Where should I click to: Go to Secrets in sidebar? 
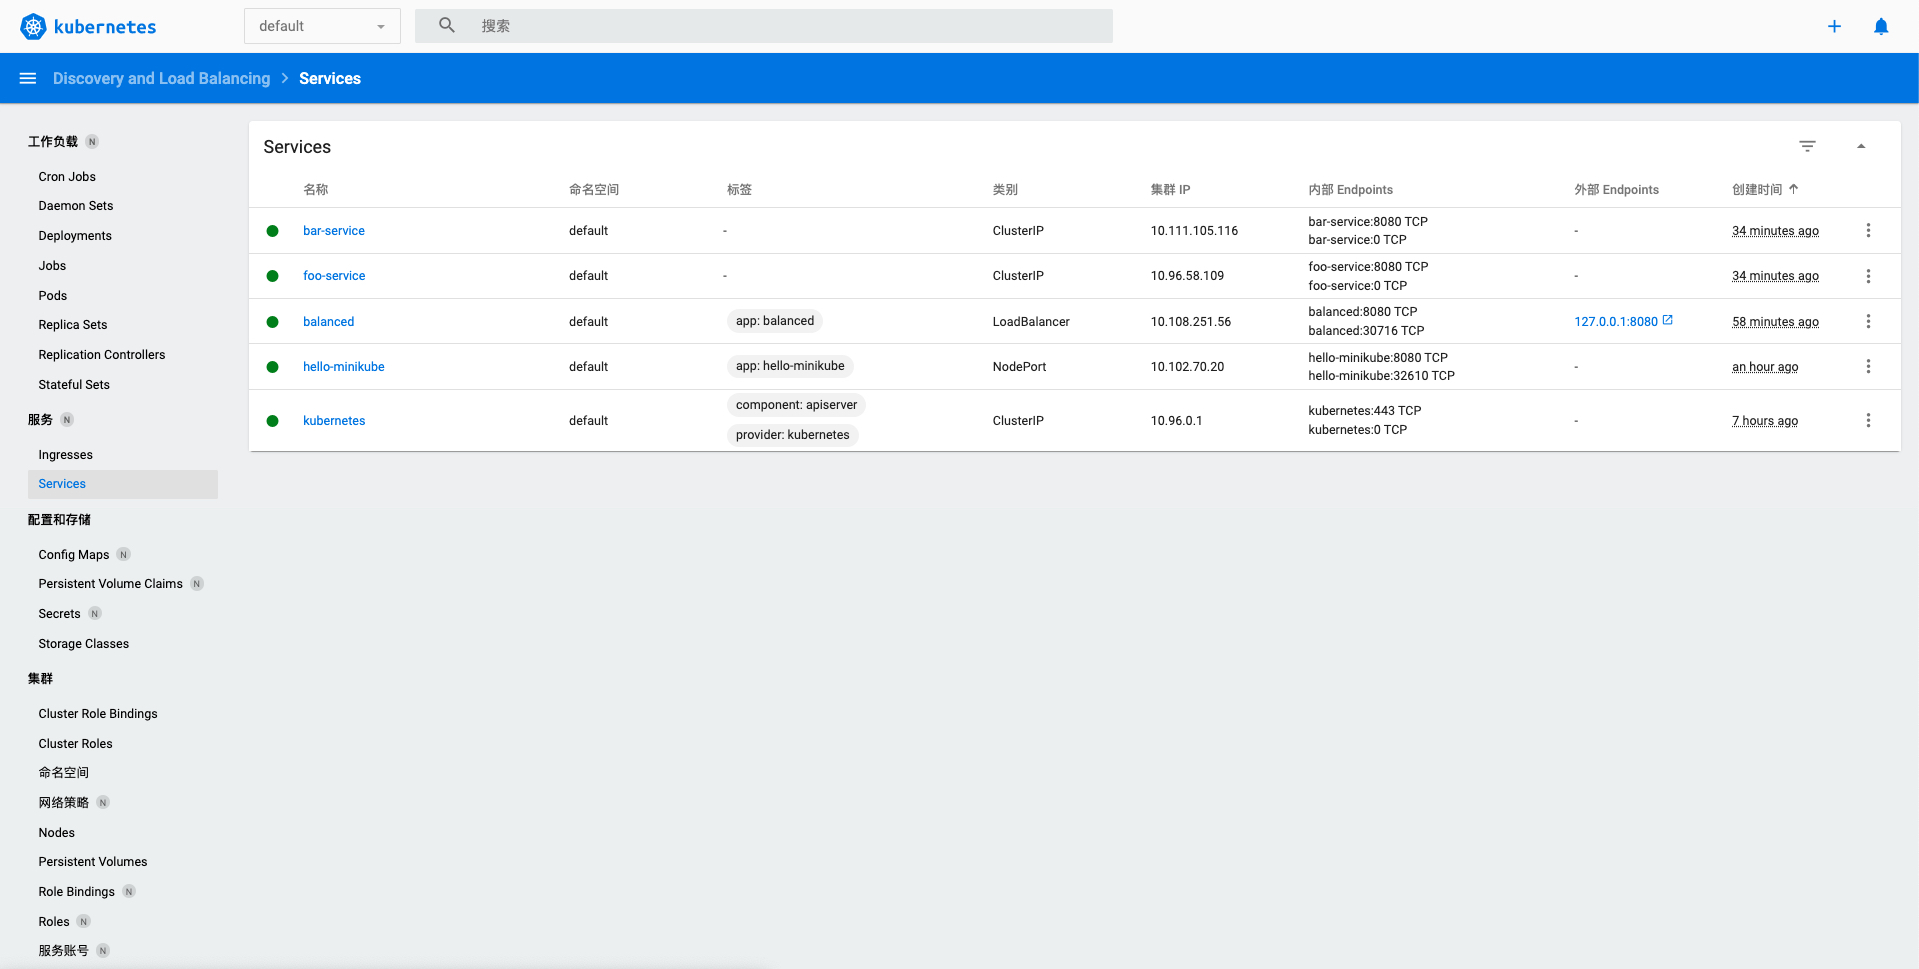tap(59, 614)
